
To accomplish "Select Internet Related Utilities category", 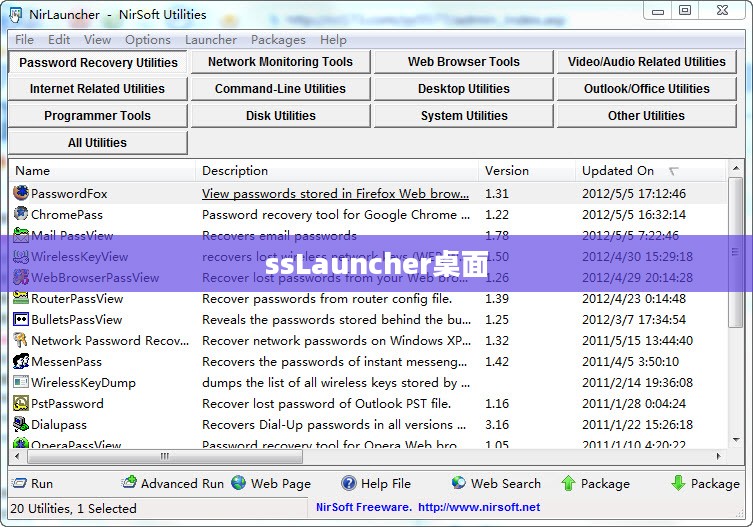I will [97, 89].
